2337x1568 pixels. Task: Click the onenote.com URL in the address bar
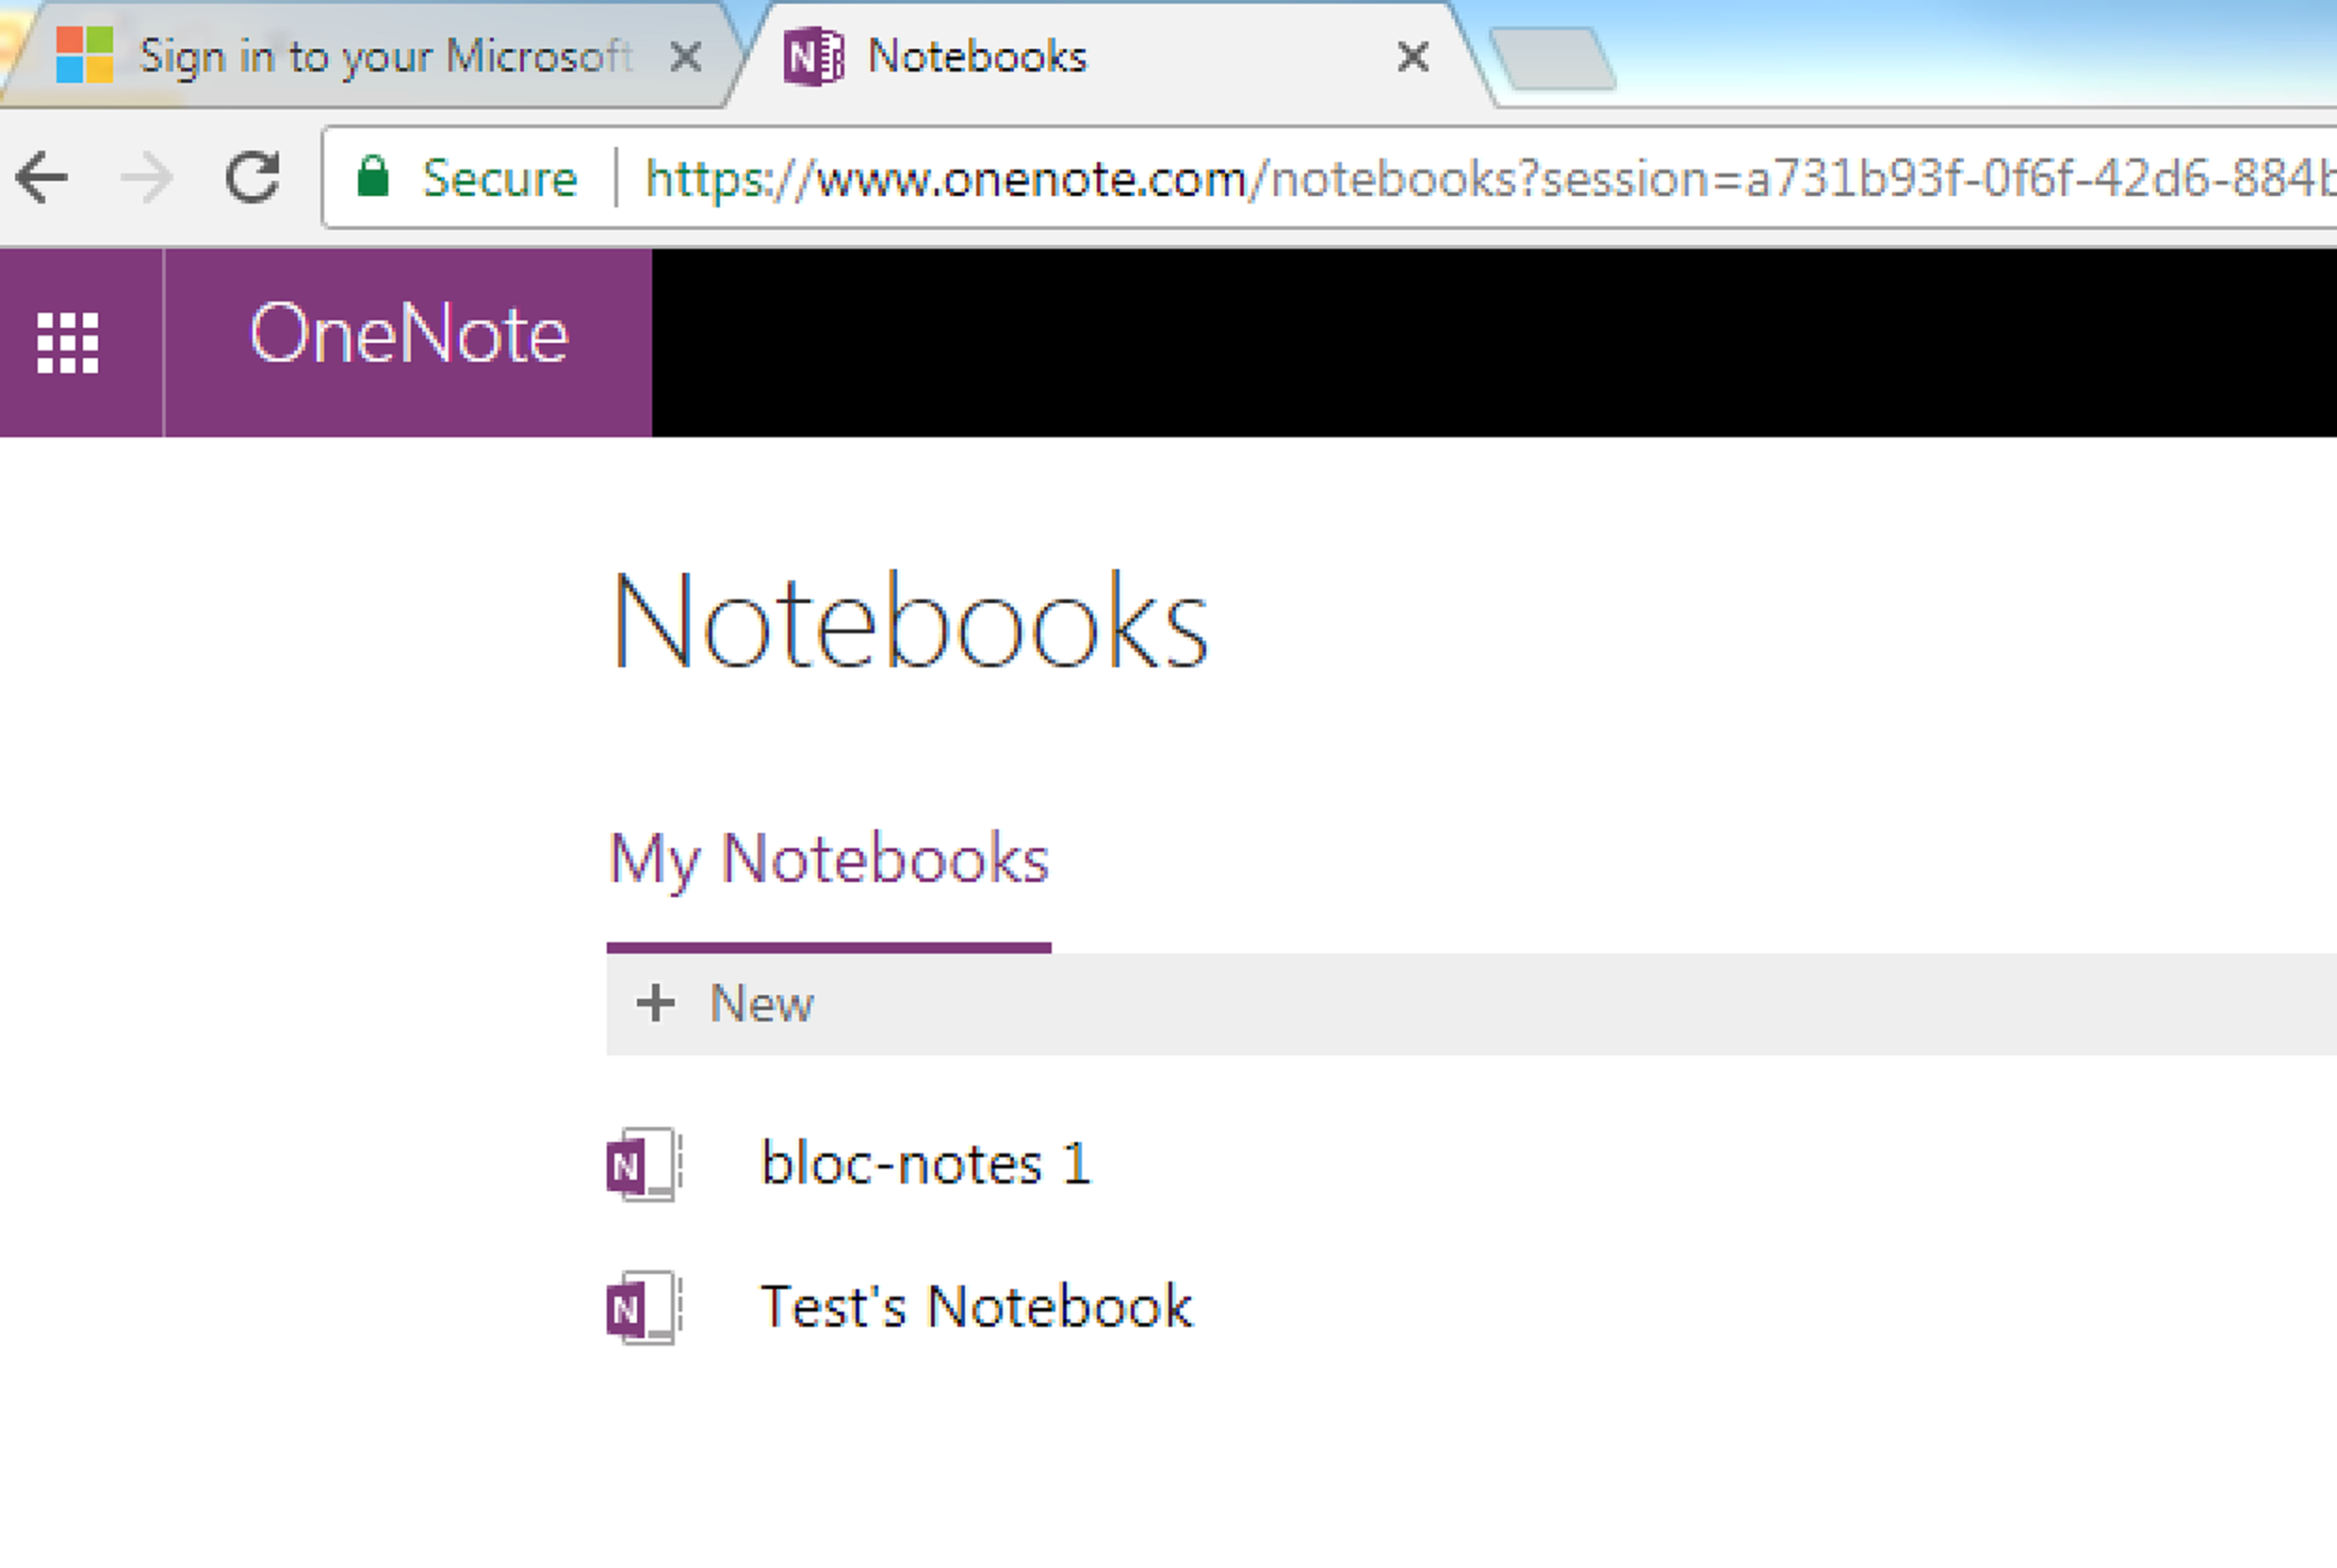1490,179
